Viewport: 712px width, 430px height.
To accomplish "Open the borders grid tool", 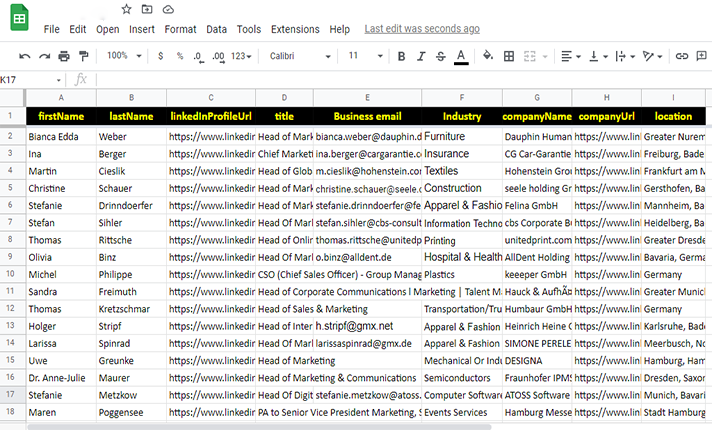I will pyautogui.click(x=508, y=56).
